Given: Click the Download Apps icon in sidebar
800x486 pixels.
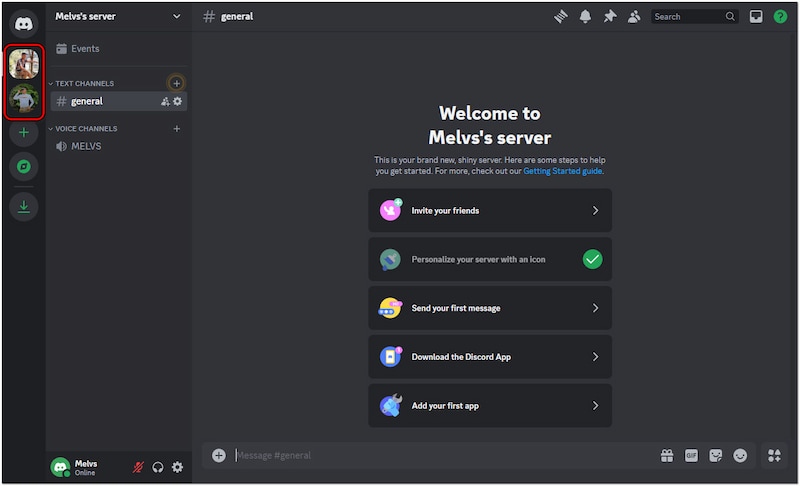Looking at the screenshot, I should tap(24, 206).
